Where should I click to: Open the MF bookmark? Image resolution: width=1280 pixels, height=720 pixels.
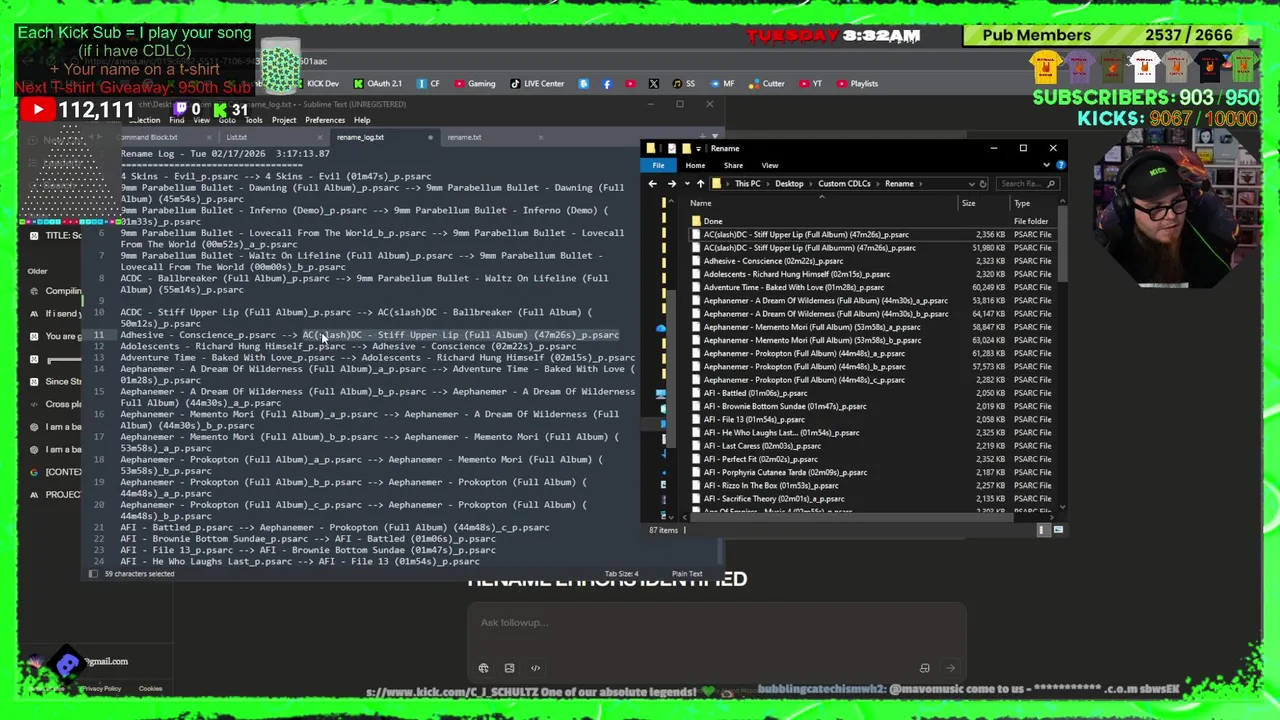[x=722, y=84]
